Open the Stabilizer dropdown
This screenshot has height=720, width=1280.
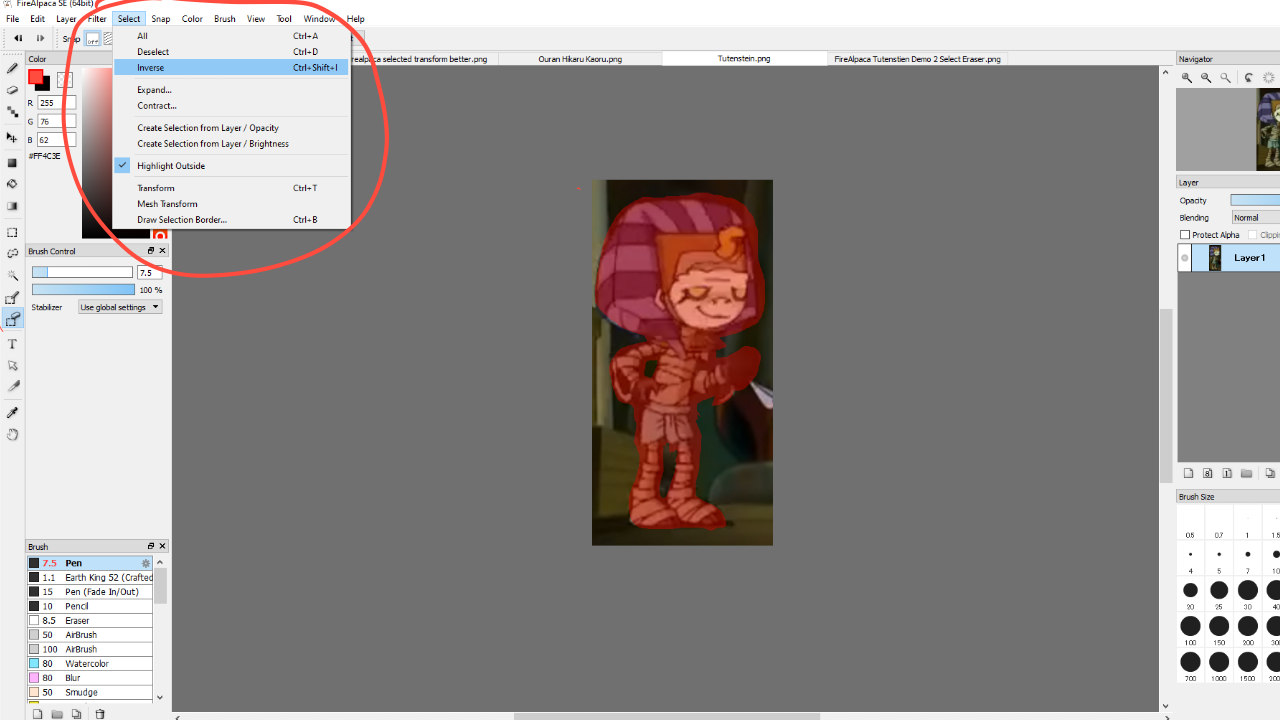click(120, 307)
